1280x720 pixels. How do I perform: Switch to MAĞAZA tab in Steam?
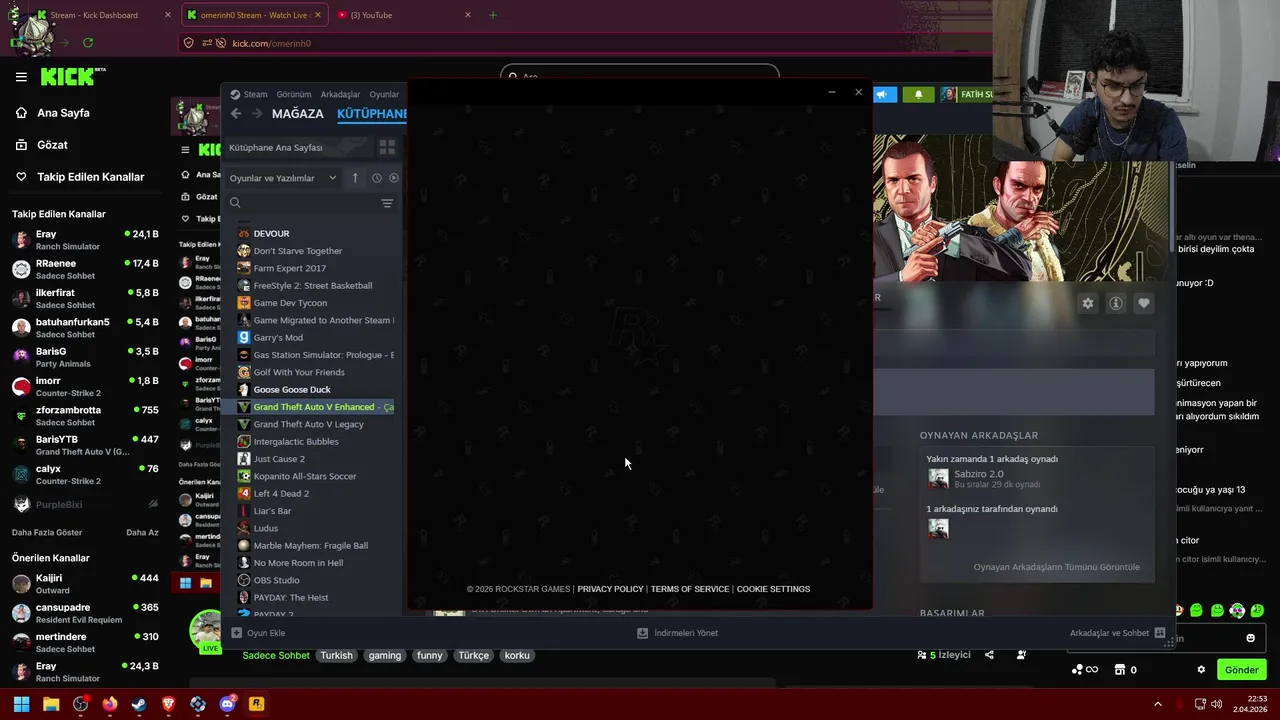tap(298, 114)
